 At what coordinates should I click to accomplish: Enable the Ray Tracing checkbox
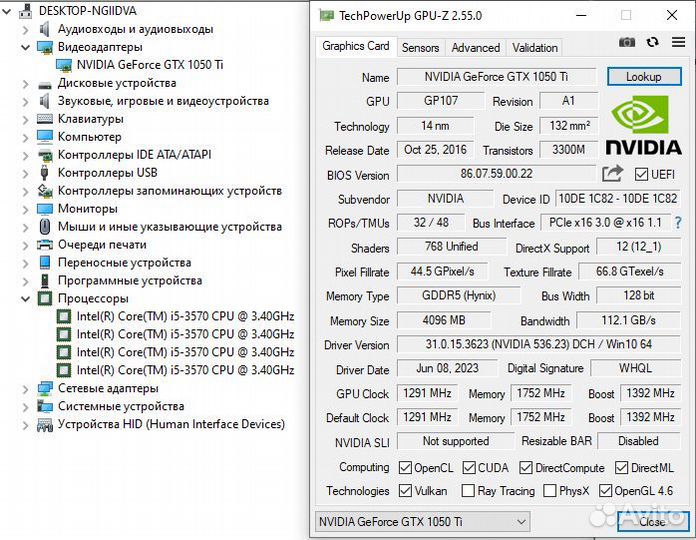[468, 490]
